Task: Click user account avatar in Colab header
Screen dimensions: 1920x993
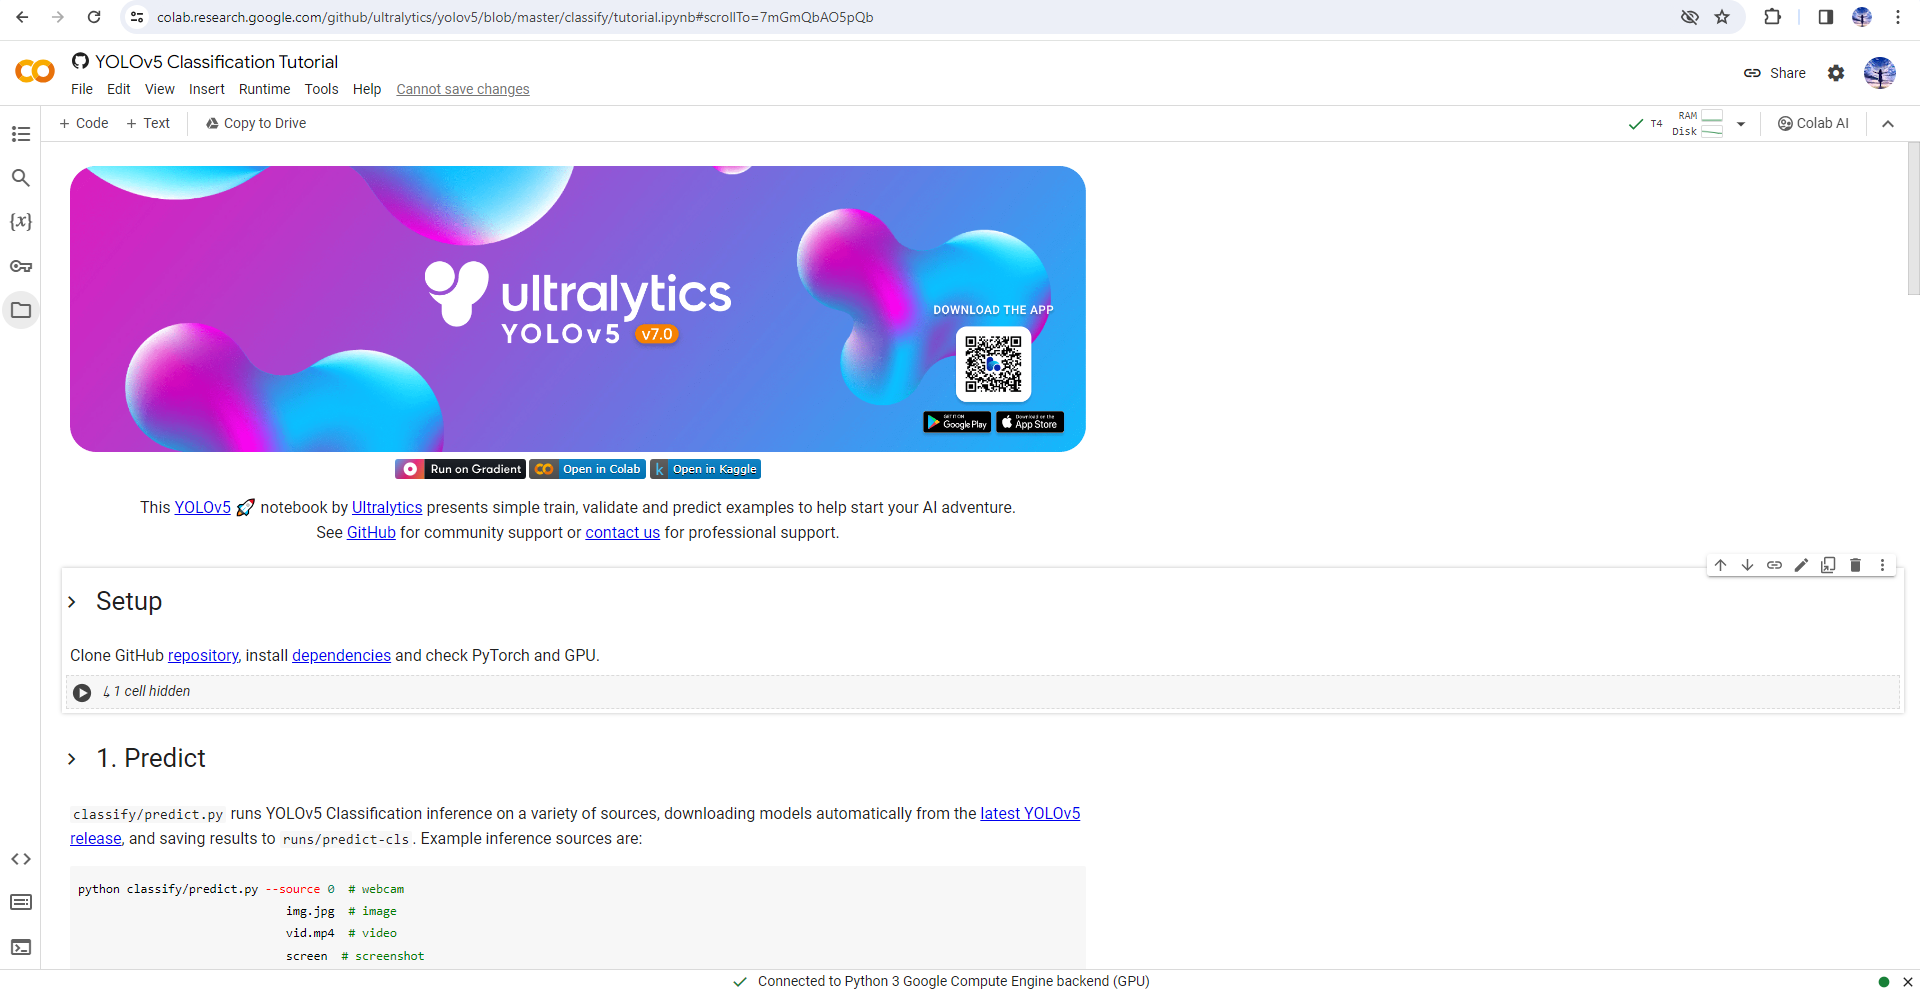Action: 1880,73
